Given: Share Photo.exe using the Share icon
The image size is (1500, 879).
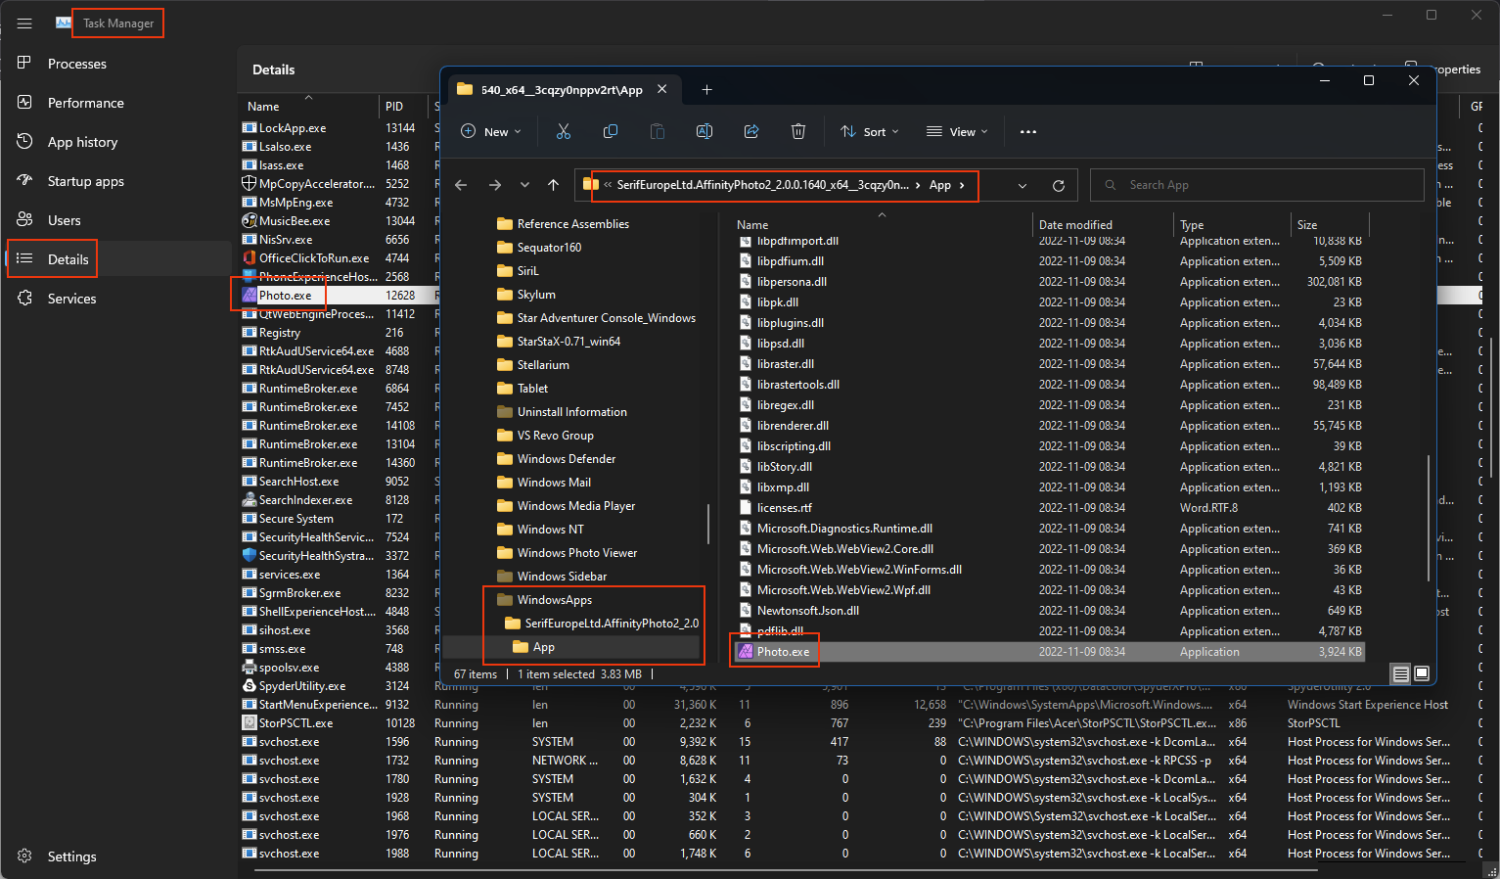Looking at the screenshot, I should click(751, 131).
